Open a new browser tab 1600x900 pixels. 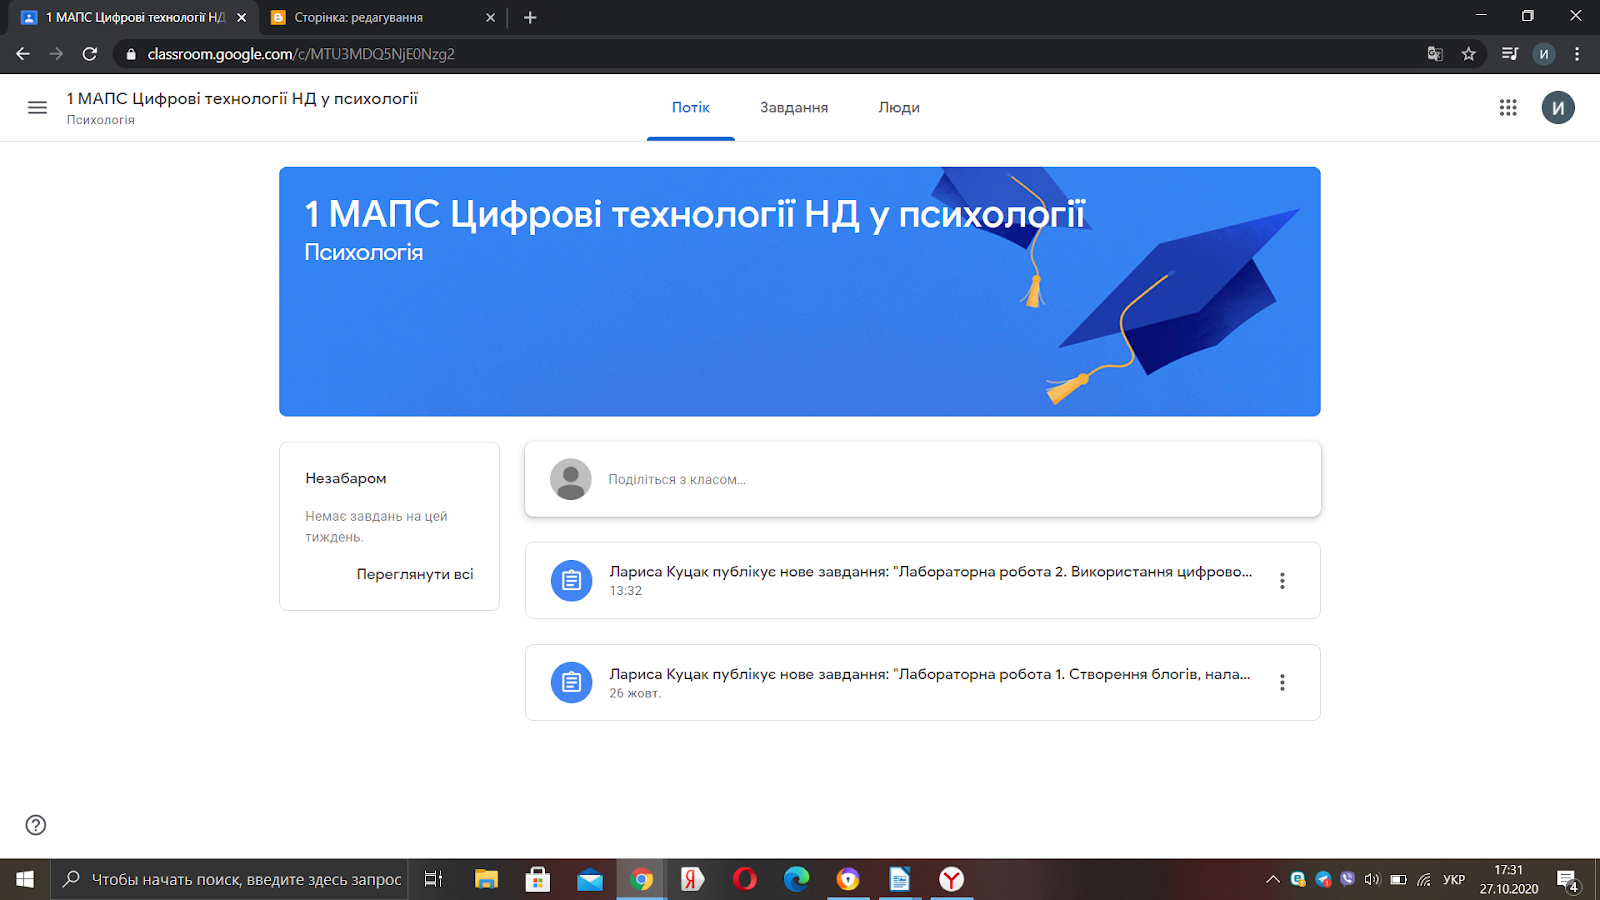tap(530, 17)
